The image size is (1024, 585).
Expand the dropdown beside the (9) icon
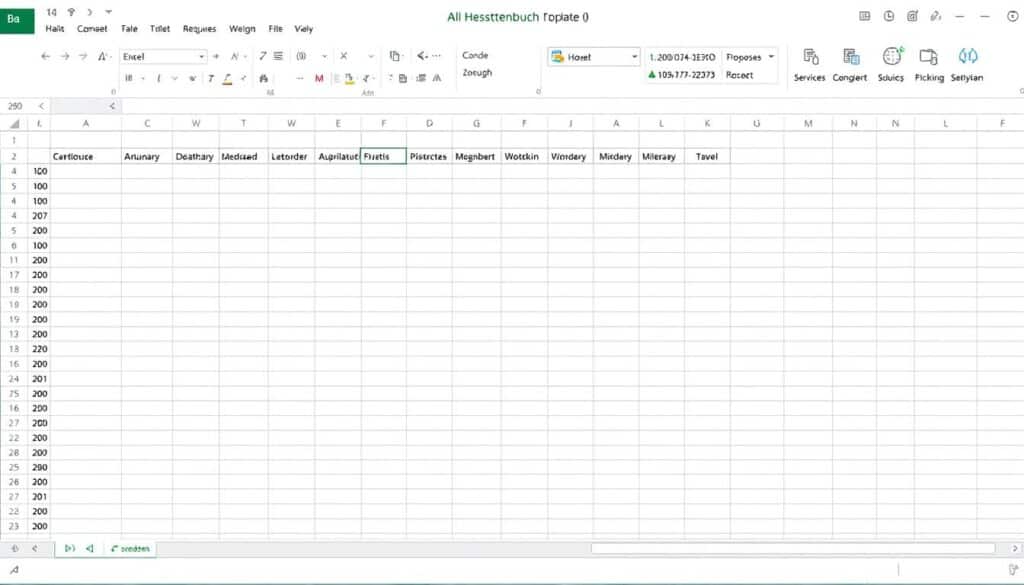[x=324, y=56]
